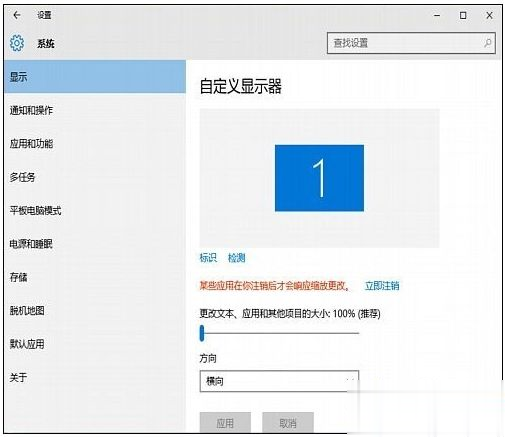Click the 检测 link
This screenshot has height=437, width=505.
[237, 258]
